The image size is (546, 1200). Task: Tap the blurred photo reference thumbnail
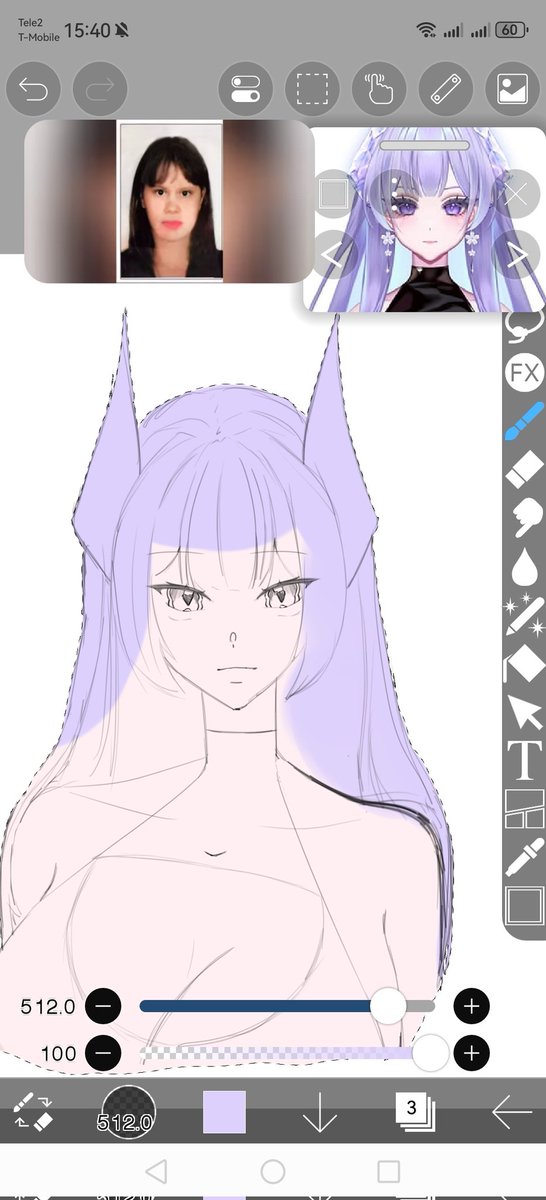pos(169,202)
